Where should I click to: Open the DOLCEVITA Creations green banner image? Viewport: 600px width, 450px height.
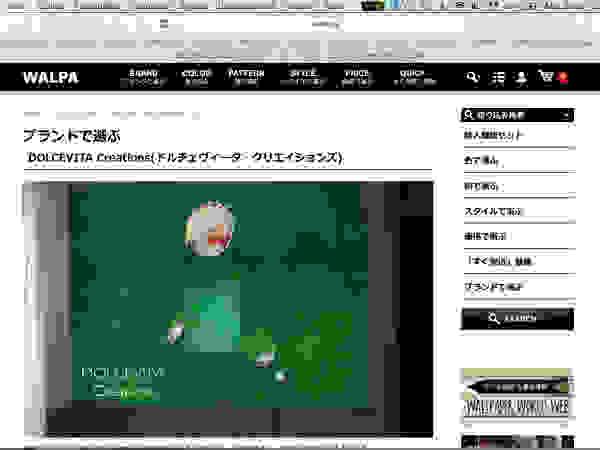228,310
